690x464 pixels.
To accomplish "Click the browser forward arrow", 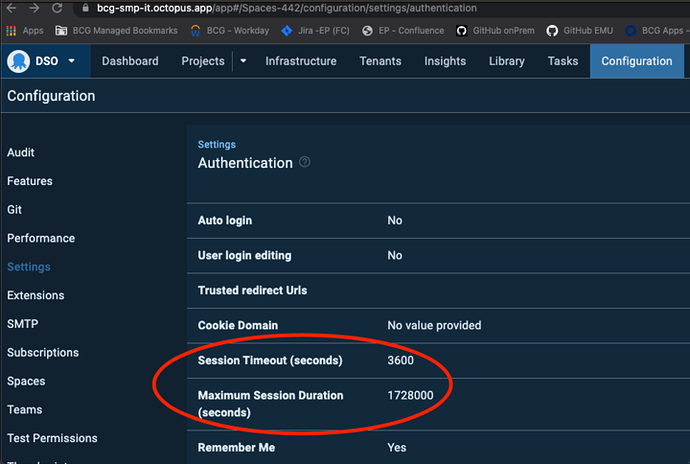I will tap(34, 7).
